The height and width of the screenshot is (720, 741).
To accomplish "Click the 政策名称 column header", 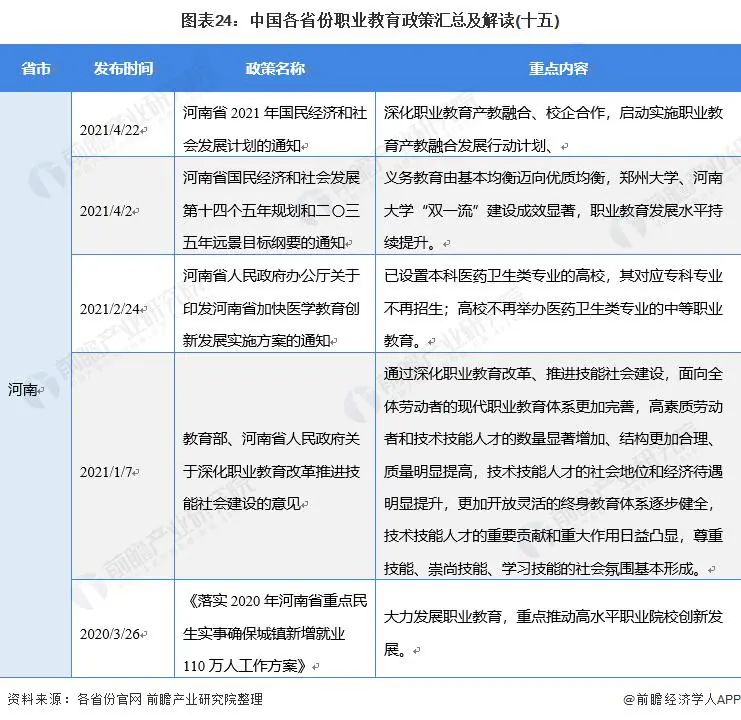I will (274, 69).
